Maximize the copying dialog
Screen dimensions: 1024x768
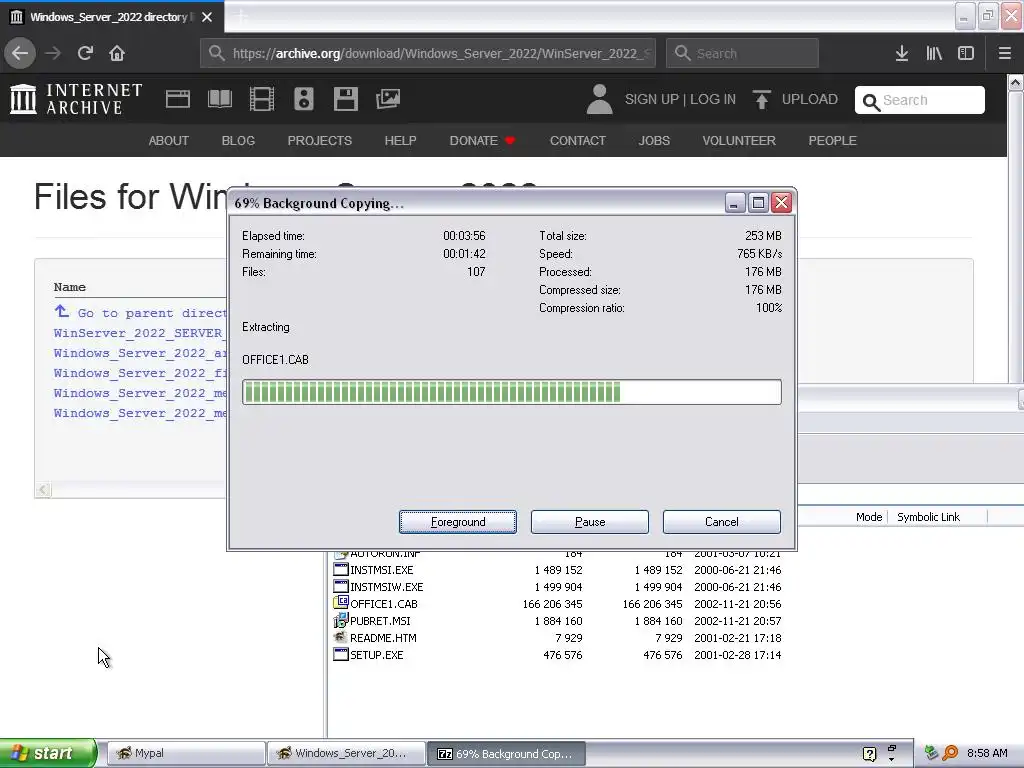pos(758,202)
